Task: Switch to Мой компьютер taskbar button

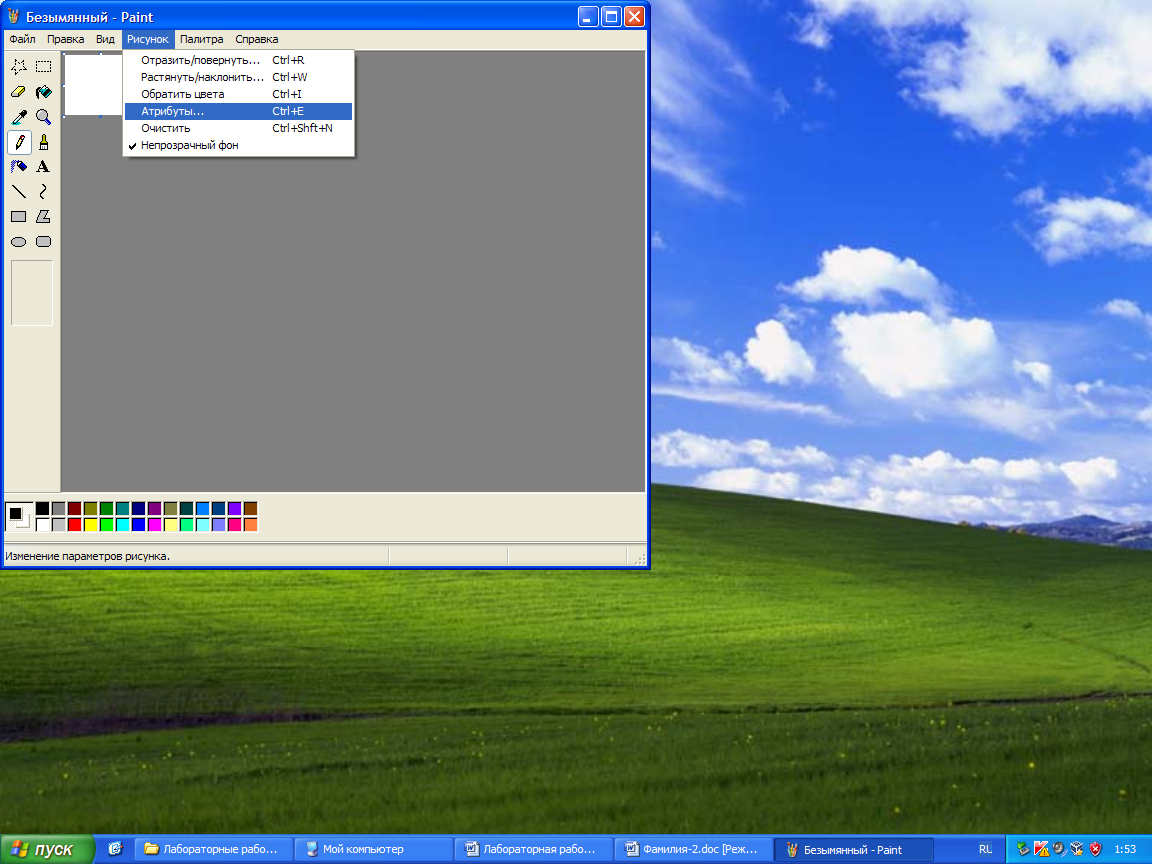Action: [x=373, y=849]
